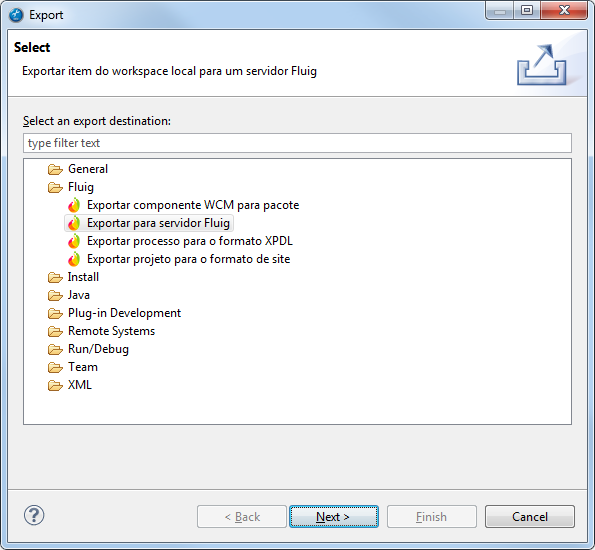
Task: Open the help question mark icon
Action: click(34, 515)
